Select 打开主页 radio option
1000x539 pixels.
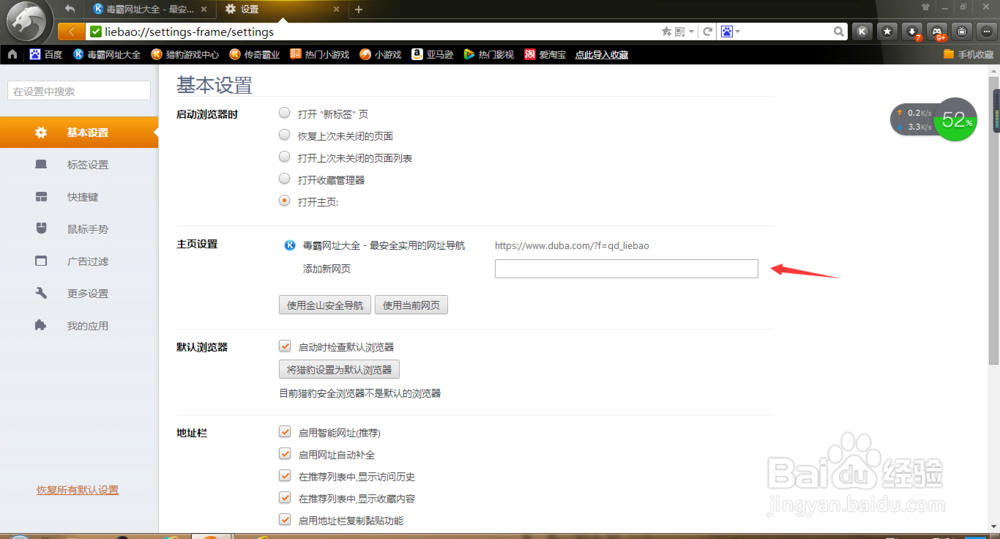click(284, 201)
